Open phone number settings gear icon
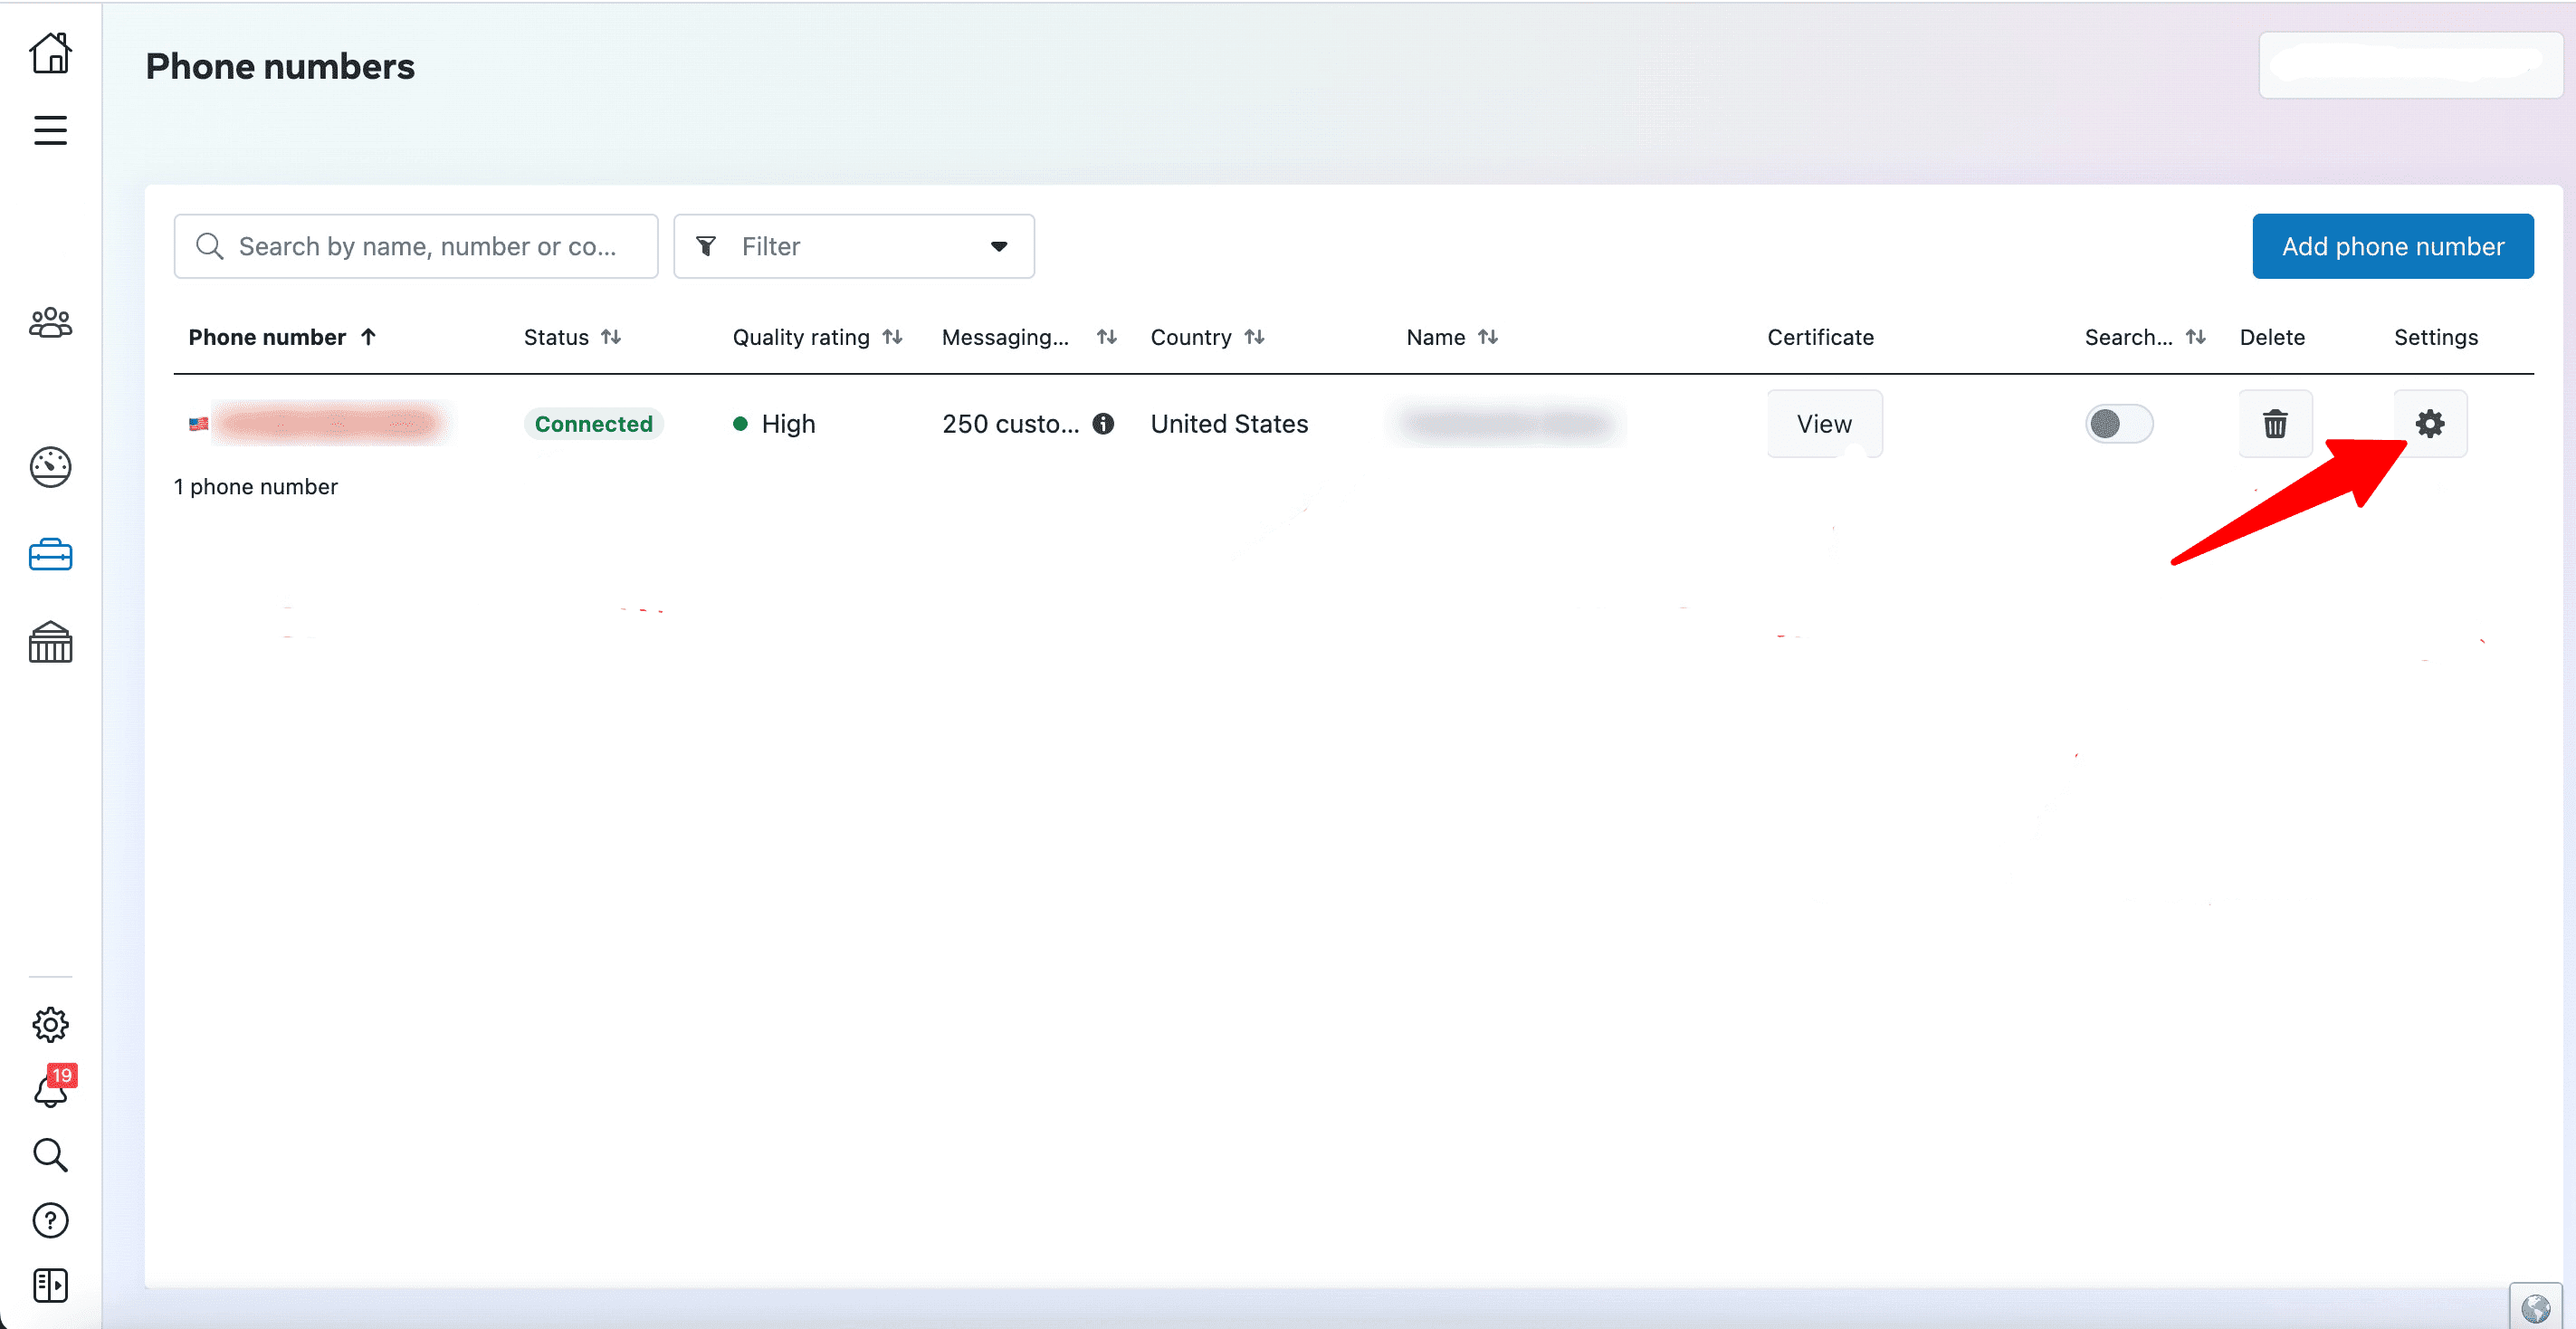The width and height of the screenshot is (2576, 1329). tap(2429, 424)
